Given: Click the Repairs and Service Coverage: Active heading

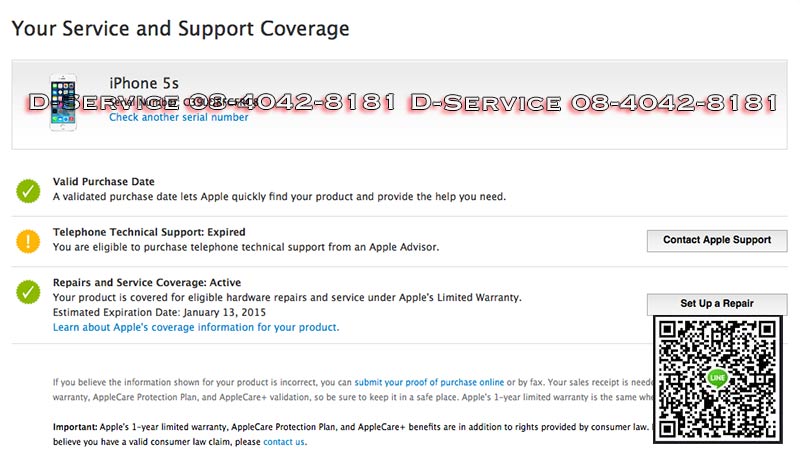Looking at the screenshot, I should pos(147,283).
